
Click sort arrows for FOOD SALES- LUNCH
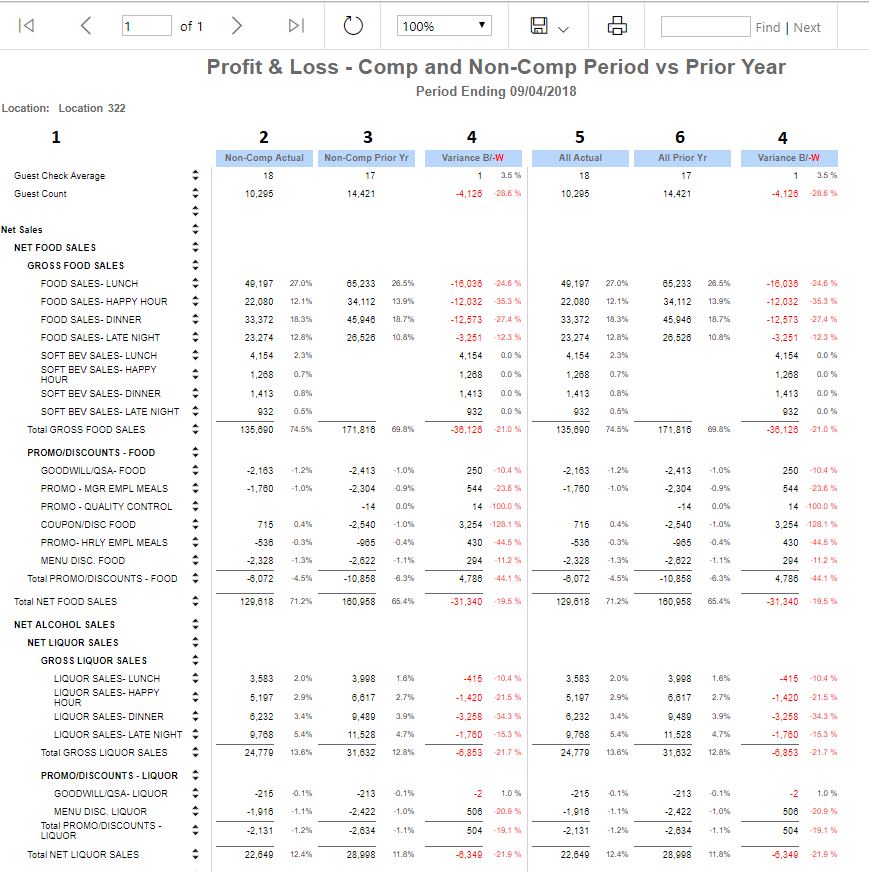[195, 283]
